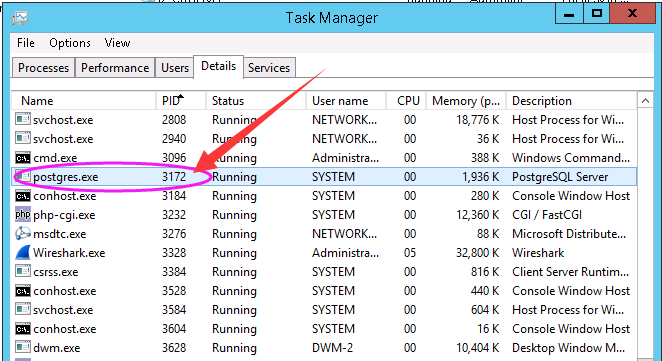Click the msdtc.exe process icon
The width and height of the screenshot is (662, 361).
click(23, 233)
